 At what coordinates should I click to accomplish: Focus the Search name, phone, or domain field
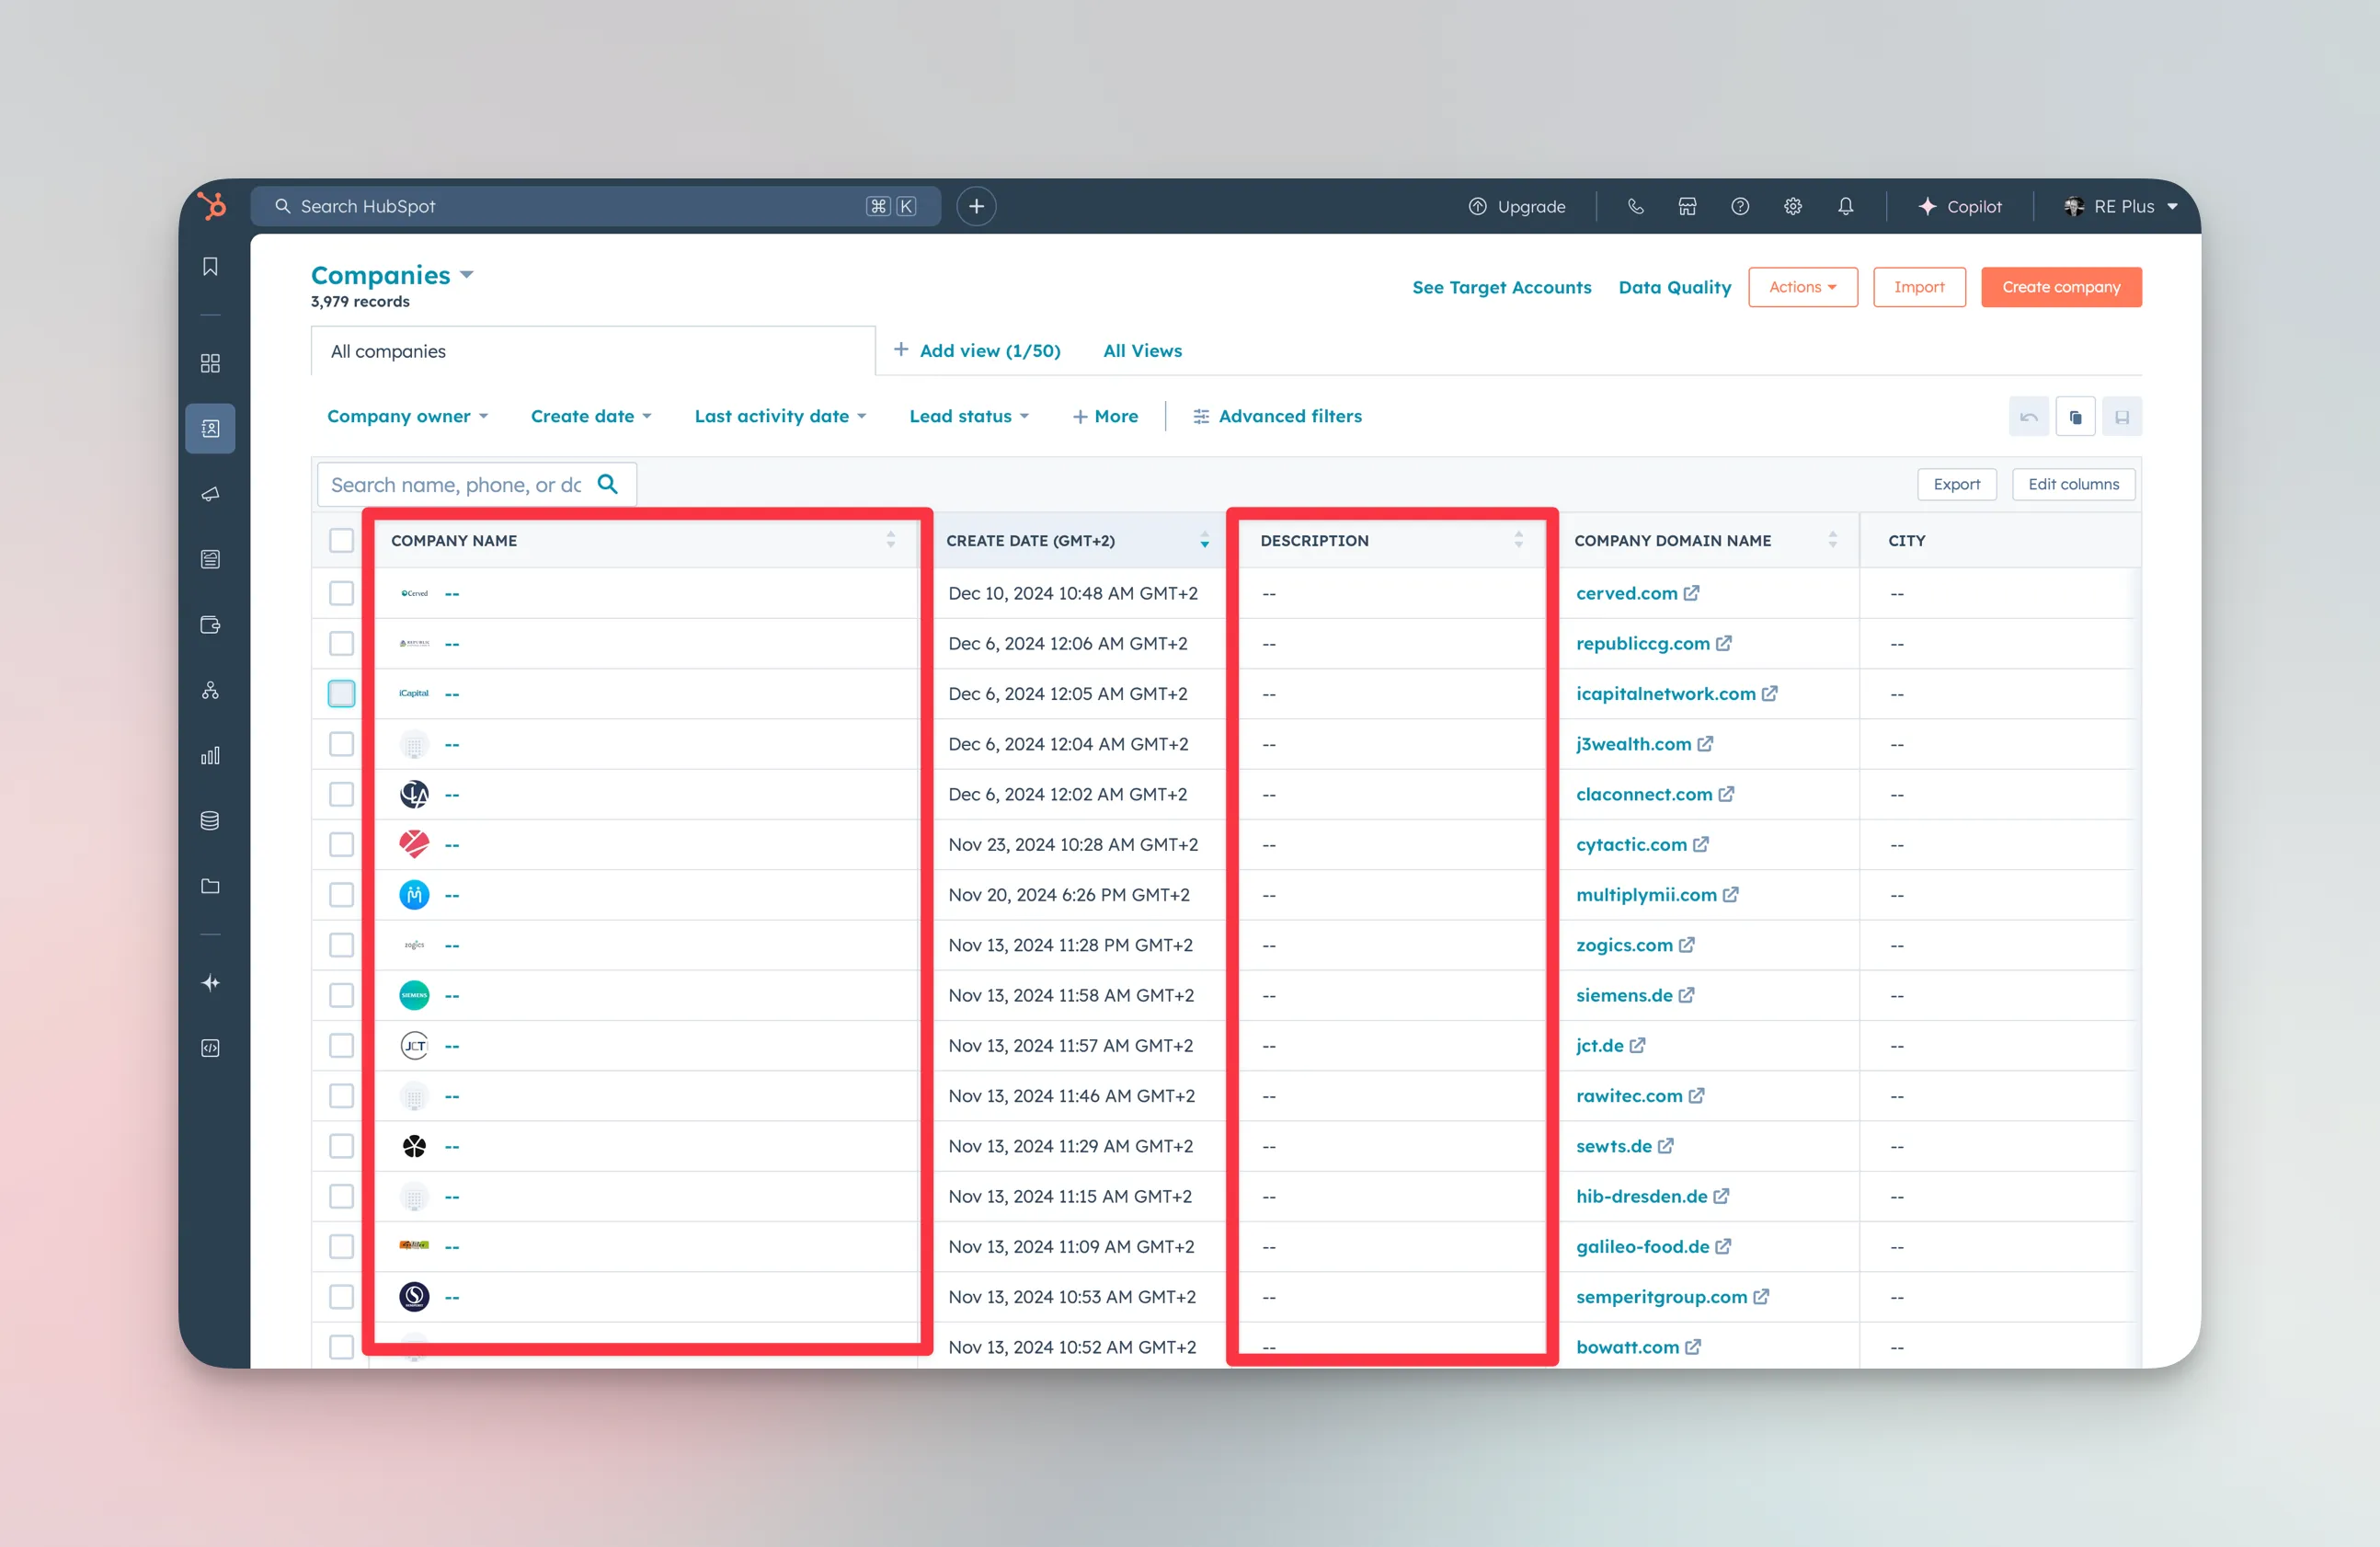[476, 484]
